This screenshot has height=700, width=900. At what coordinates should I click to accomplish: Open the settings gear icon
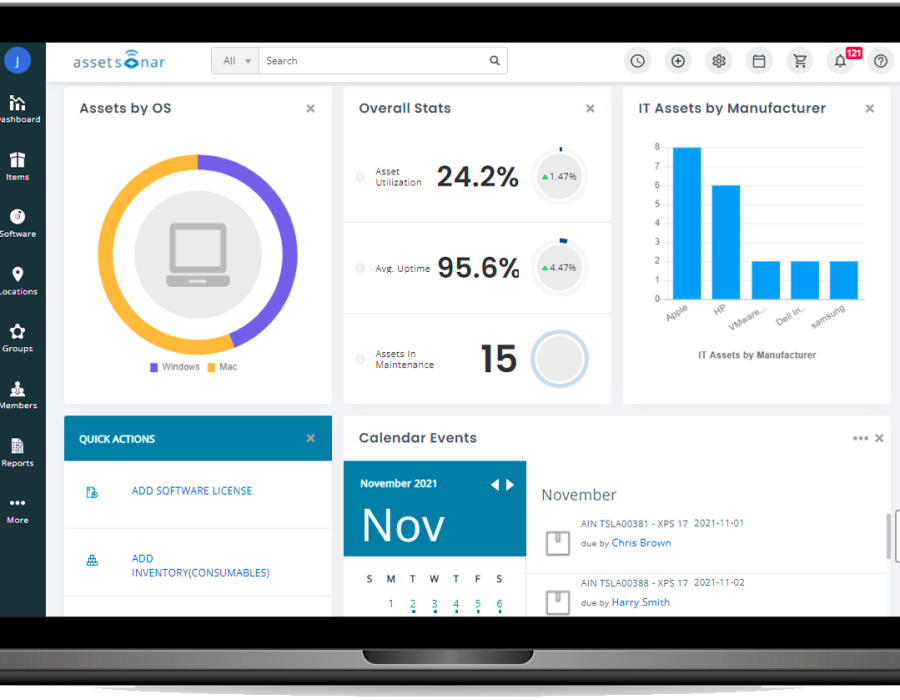coord(718,61)
